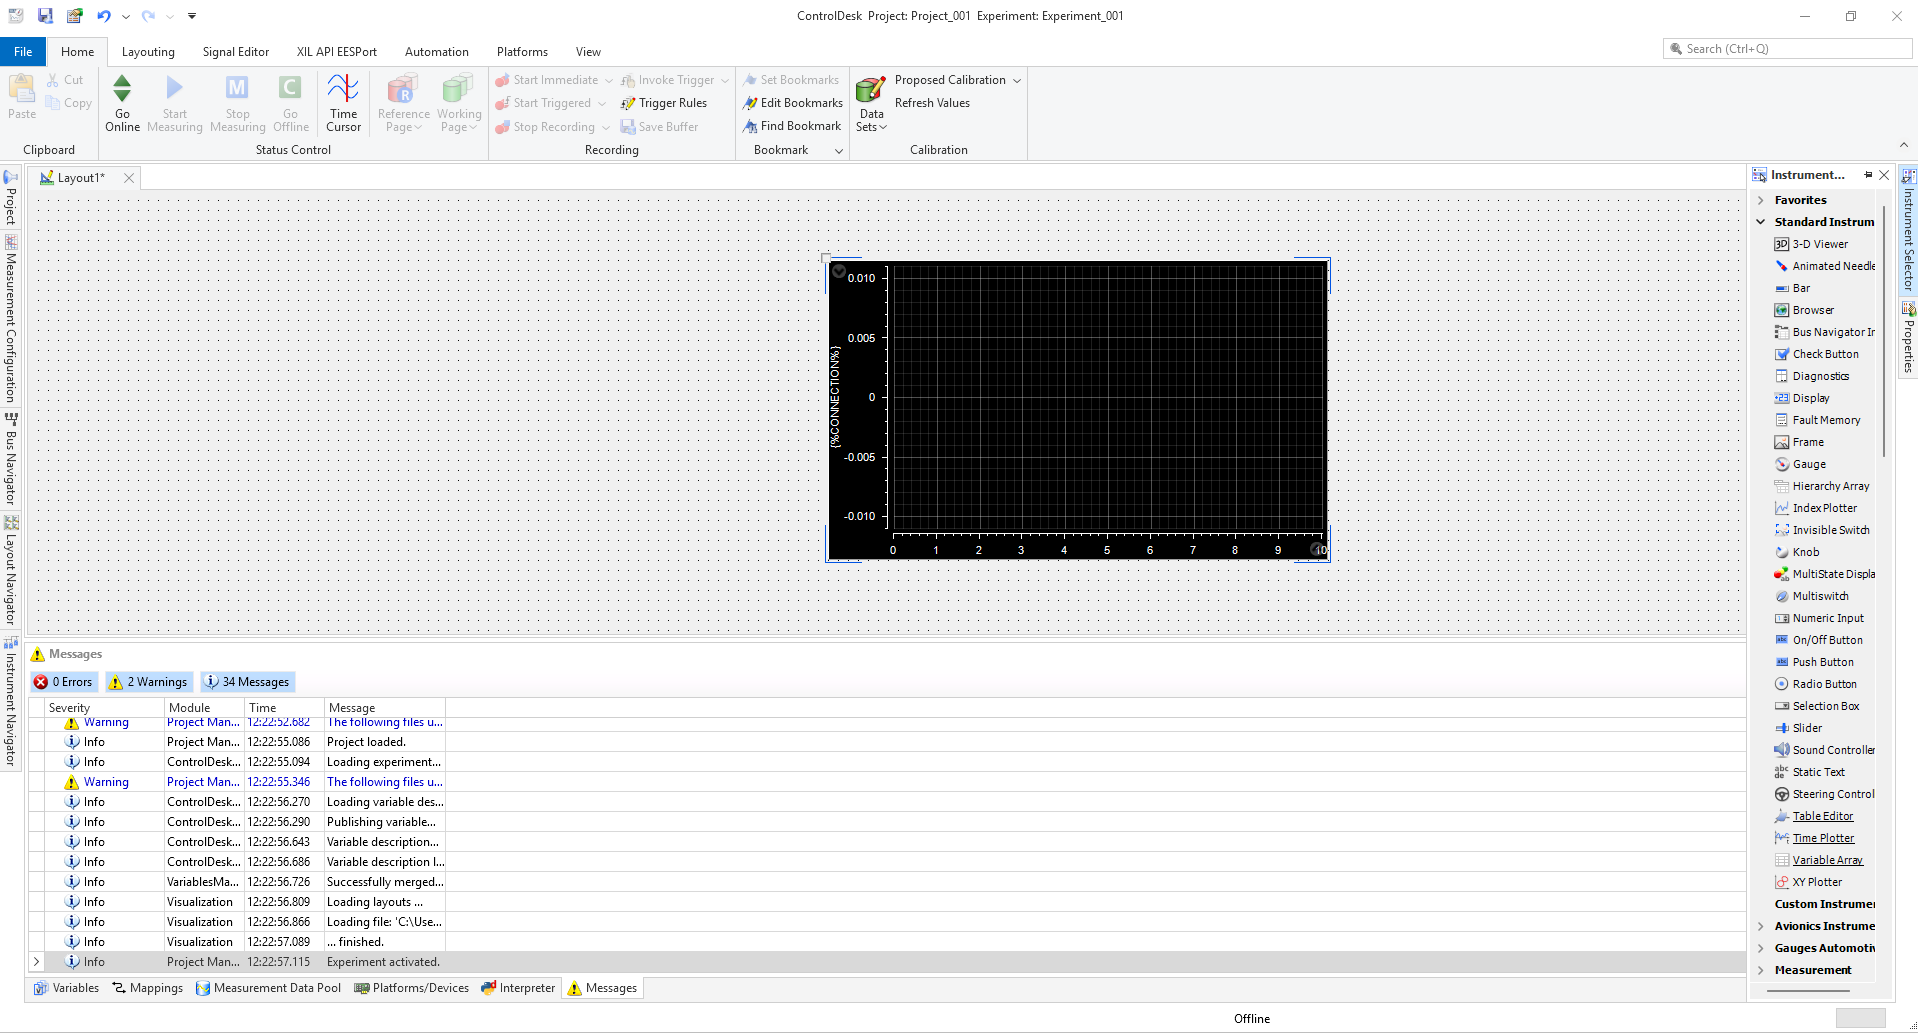The height and width of the screenshot is (1033, 1918).
Task: Select the Gauge instrument
Action: click(1808, 464)
